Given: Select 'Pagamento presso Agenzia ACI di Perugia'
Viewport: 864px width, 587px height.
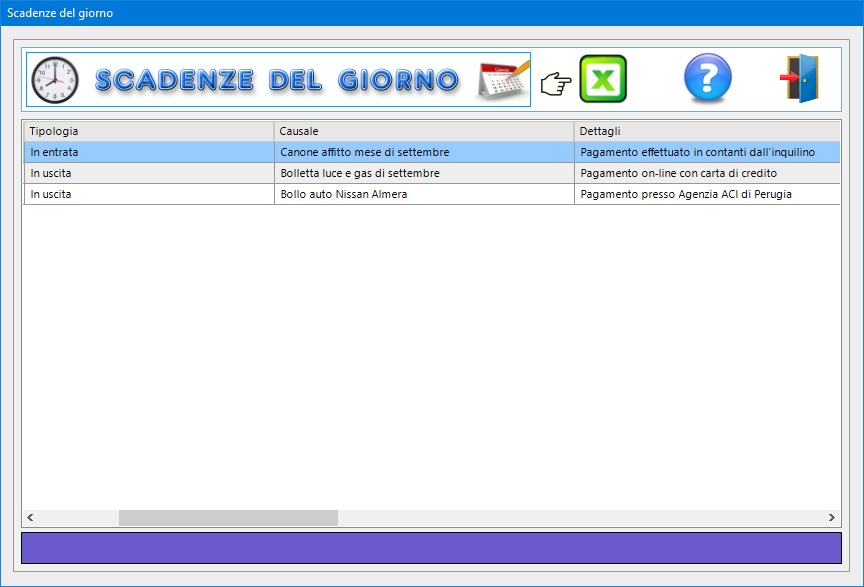Looking at the screenshot, I should [708, 194].
